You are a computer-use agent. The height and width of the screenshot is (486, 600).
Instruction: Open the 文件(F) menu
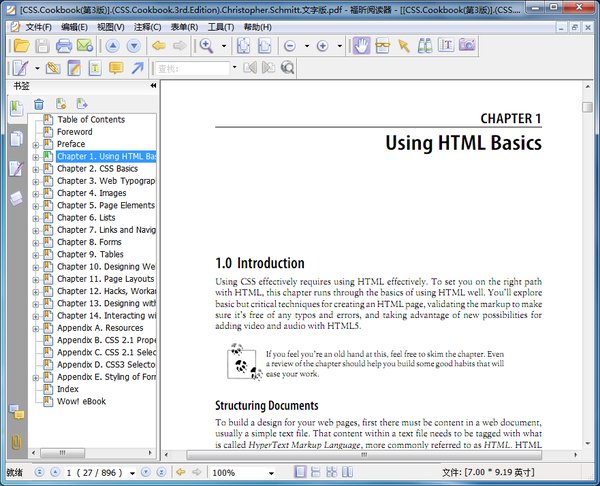39,27
